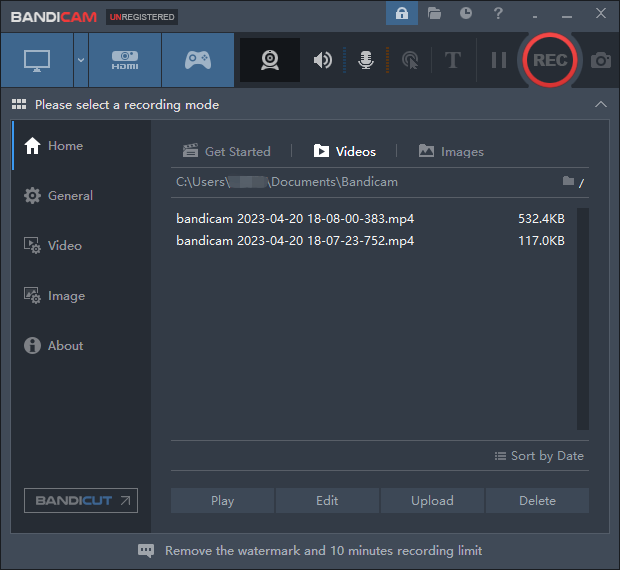Screen dimensions: 620x570
Task: Click the UNREGISTERED badge
Action: 142,17
